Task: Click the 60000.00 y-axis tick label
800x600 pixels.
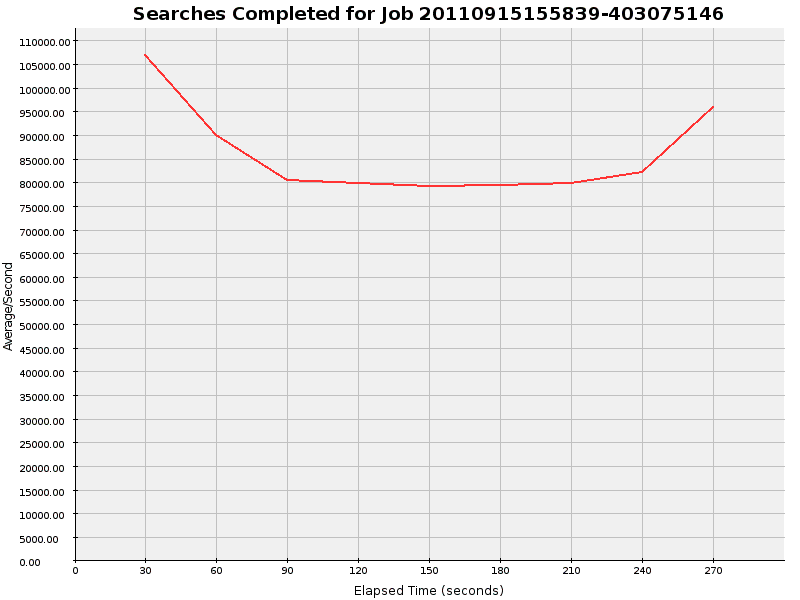Action: [x=44, y=279]
